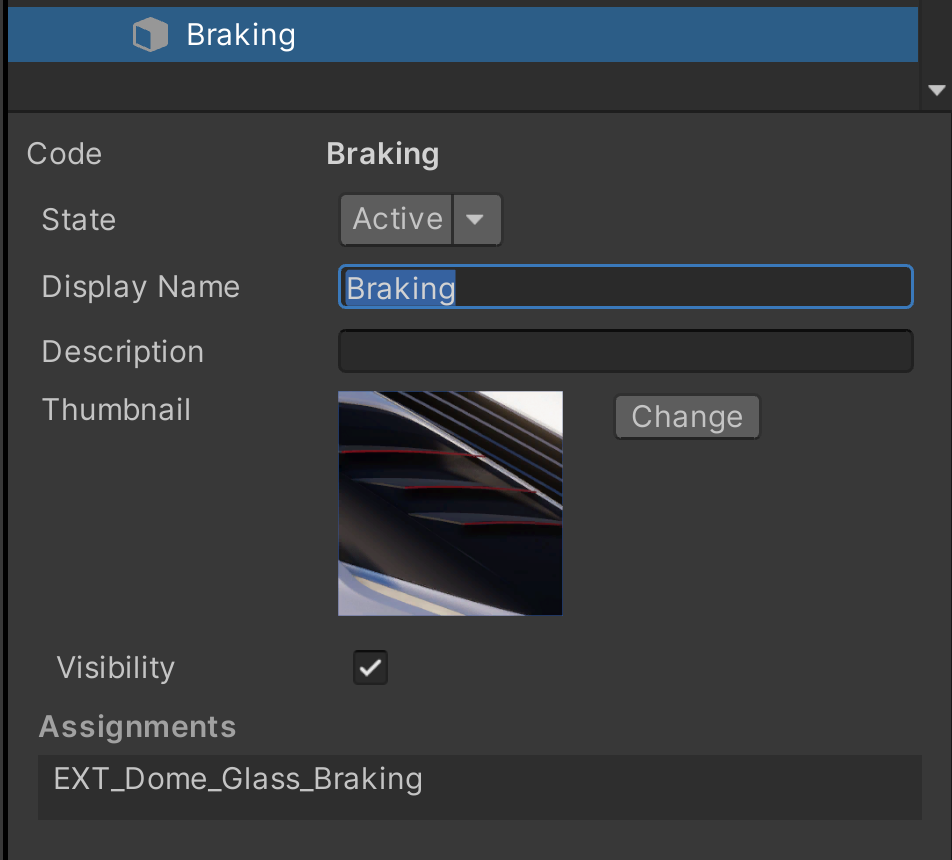Click the bold Braking code value
This screenshot has width=952, height=860.
point(382,154)
